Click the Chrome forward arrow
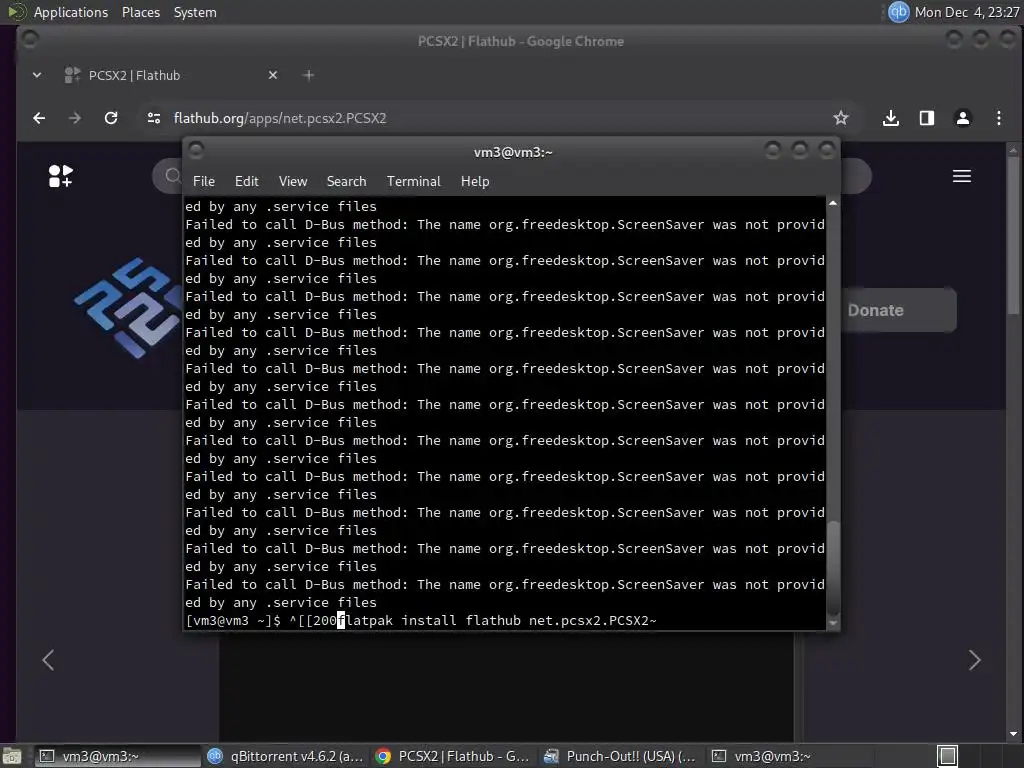 75,118
